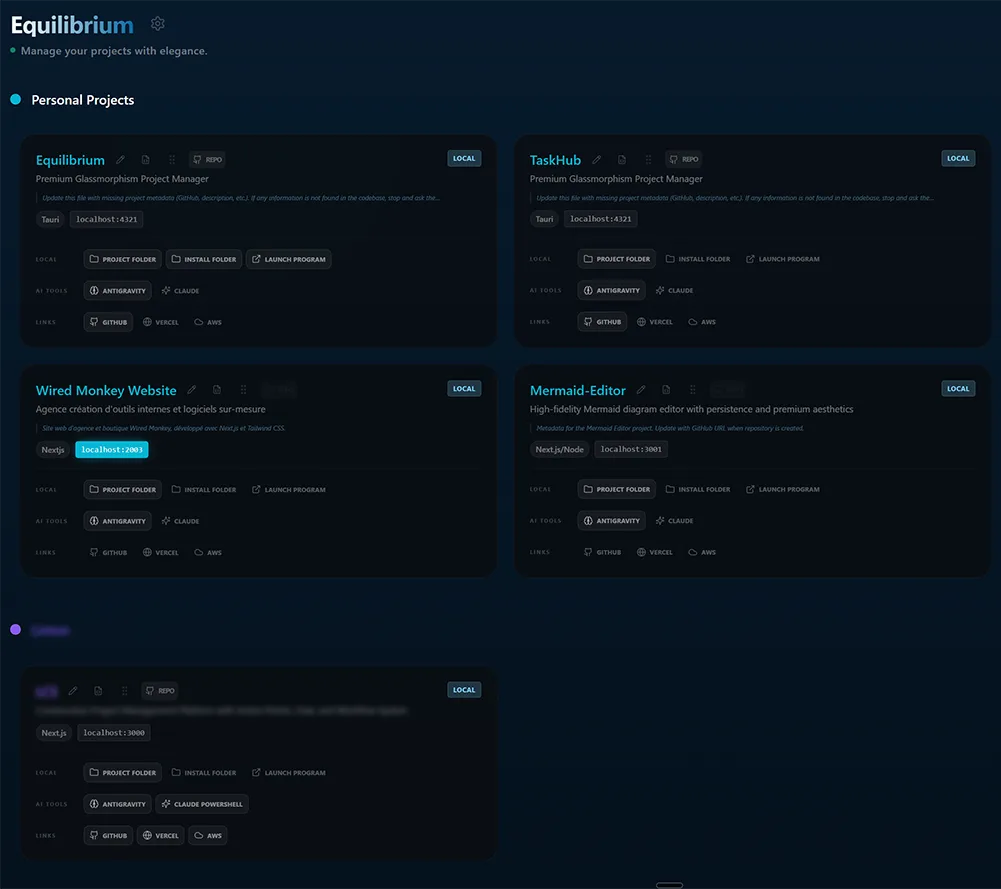
Task: Open Project Folder on the TaskHub card
Action: [x=617, y=259]
